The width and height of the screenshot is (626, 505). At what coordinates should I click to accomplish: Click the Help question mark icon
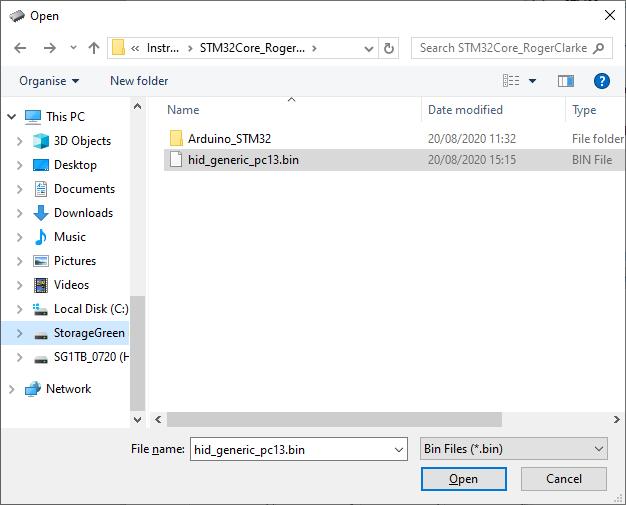point(602,81)
